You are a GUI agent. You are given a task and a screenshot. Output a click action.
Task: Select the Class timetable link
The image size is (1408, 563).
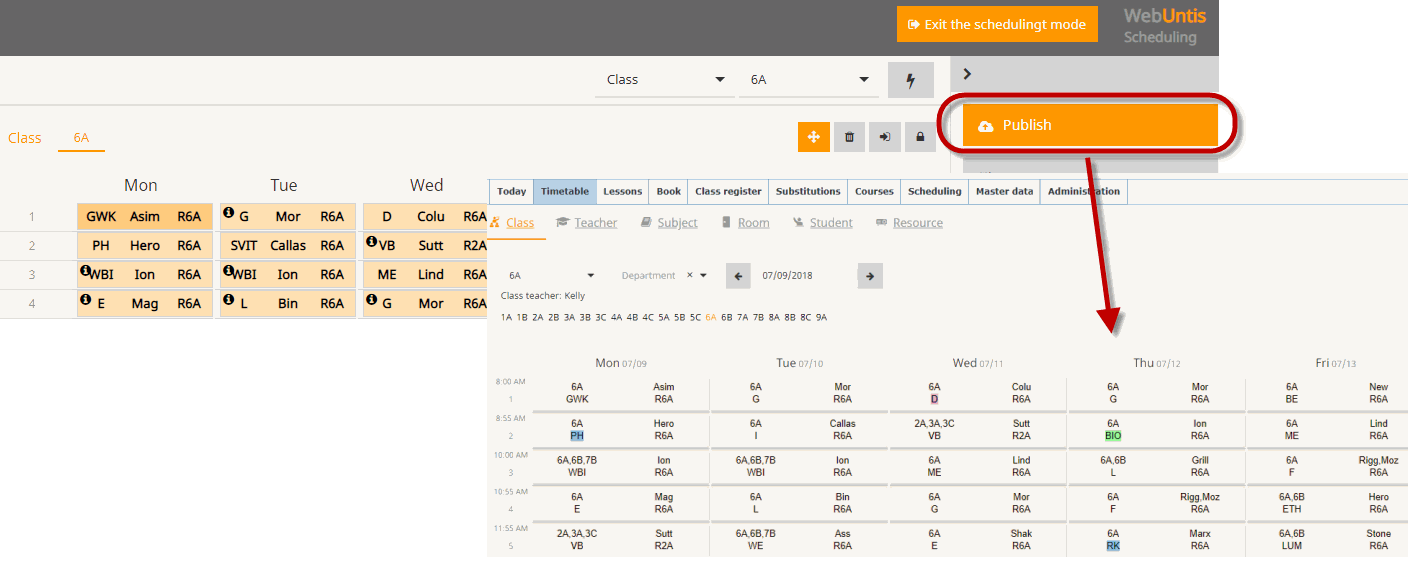coord(520,223)
